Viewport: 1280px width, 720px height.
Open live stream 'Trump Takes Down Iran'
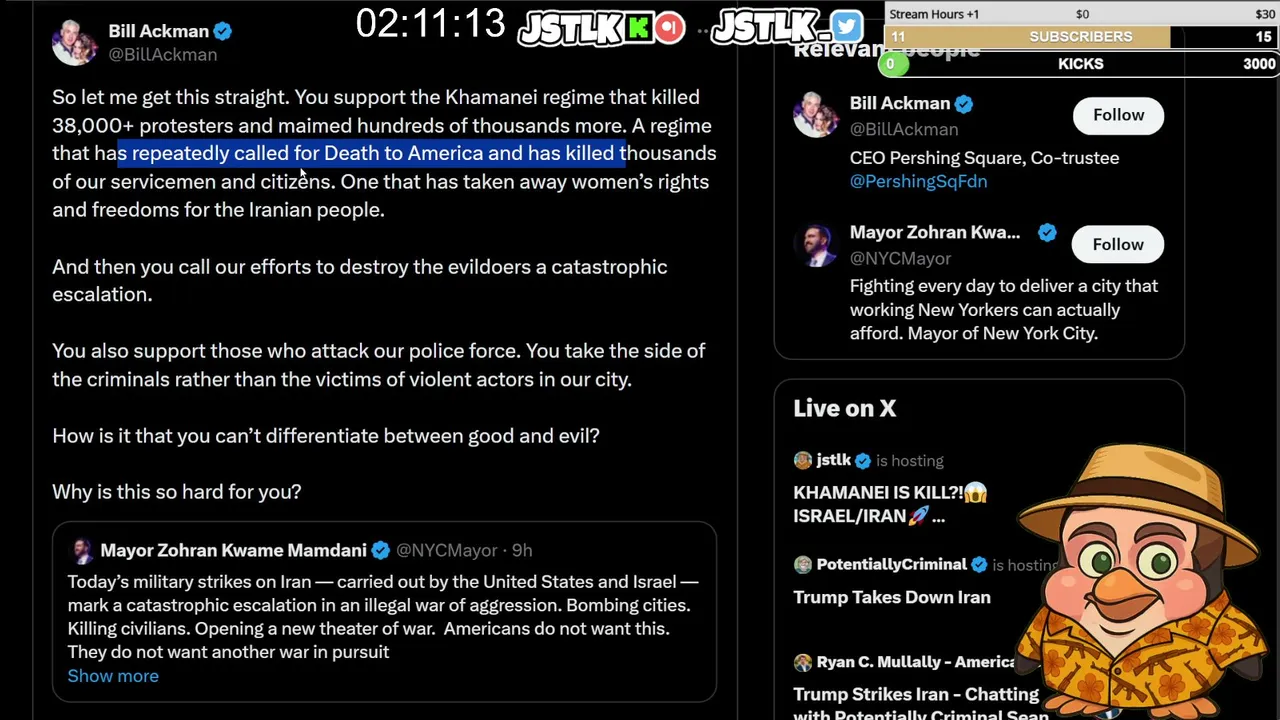point(892,597)
